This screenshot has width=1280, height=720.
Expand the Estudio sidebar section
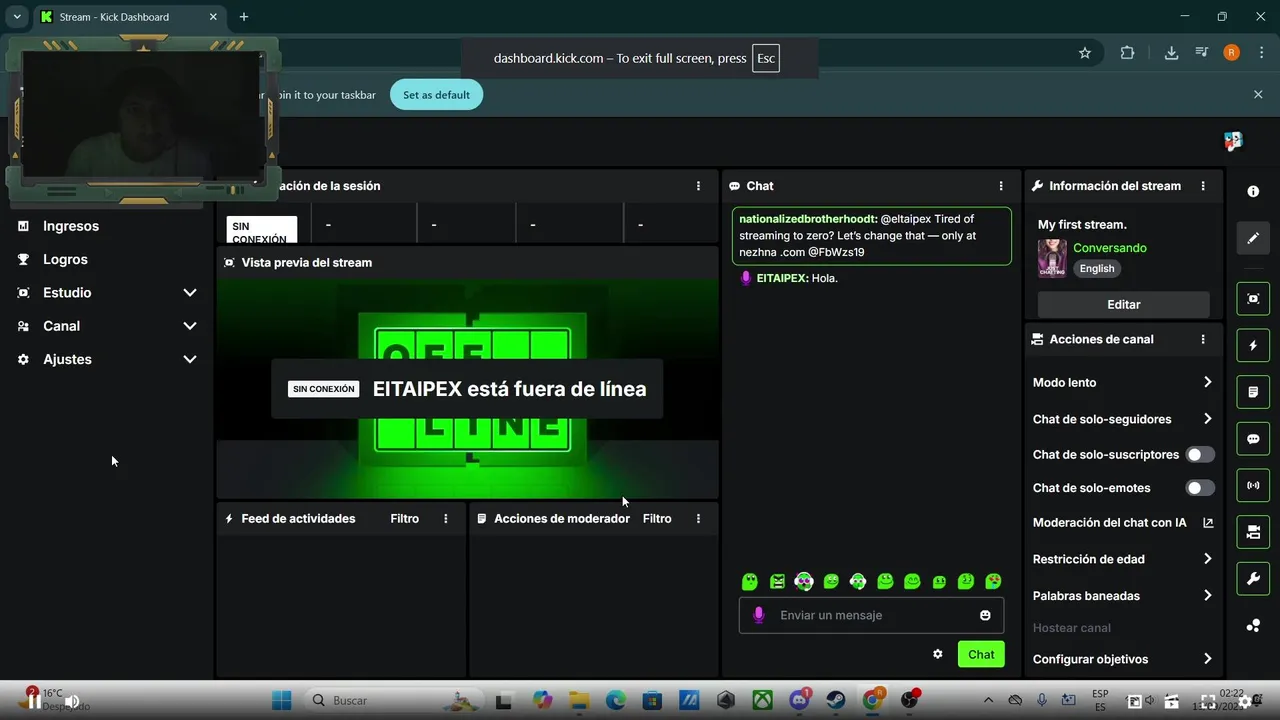point(106,292)
